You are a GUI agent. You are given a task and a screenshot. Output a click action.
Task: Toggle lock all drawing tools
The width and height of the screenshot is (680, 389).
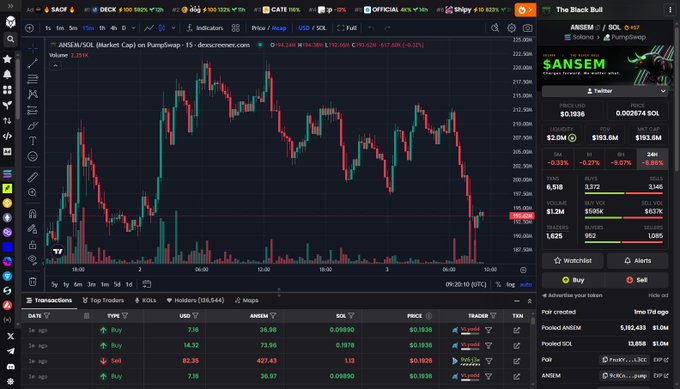tap(33, 245)
